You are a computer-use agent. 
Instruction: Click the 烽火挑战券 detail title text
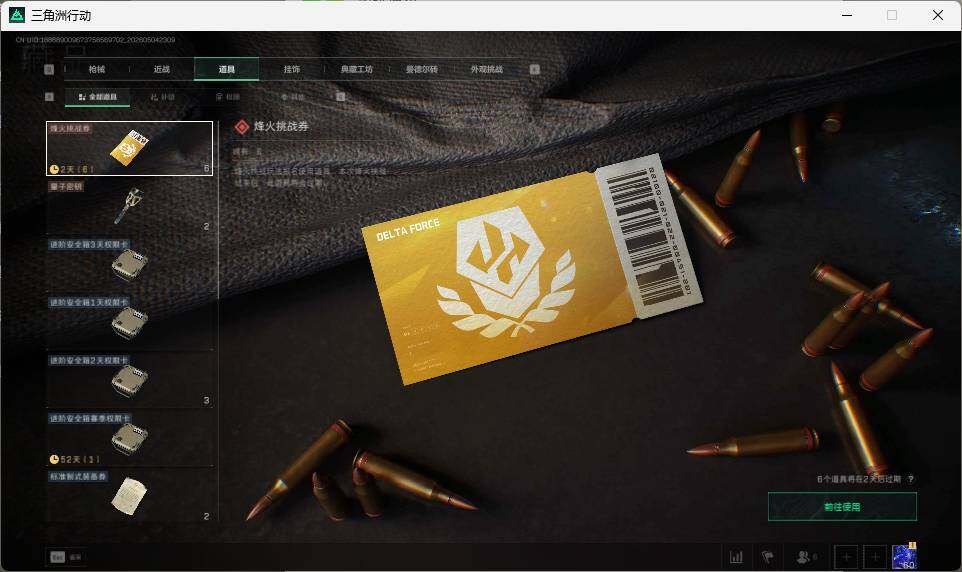281,126
